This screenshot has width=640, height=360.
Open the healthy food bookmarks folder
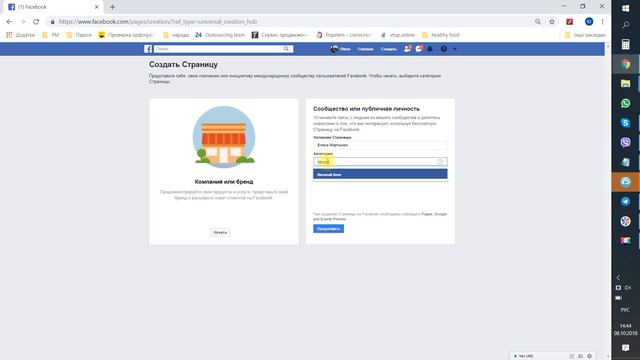coord(441,35)
